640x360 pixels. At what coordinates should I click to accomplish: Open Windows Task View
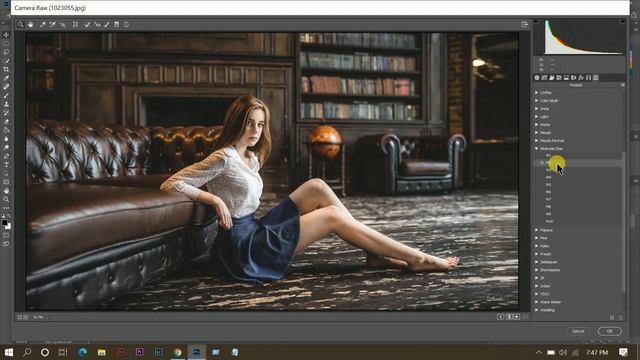pyautogui.click(x=63, y=352)
